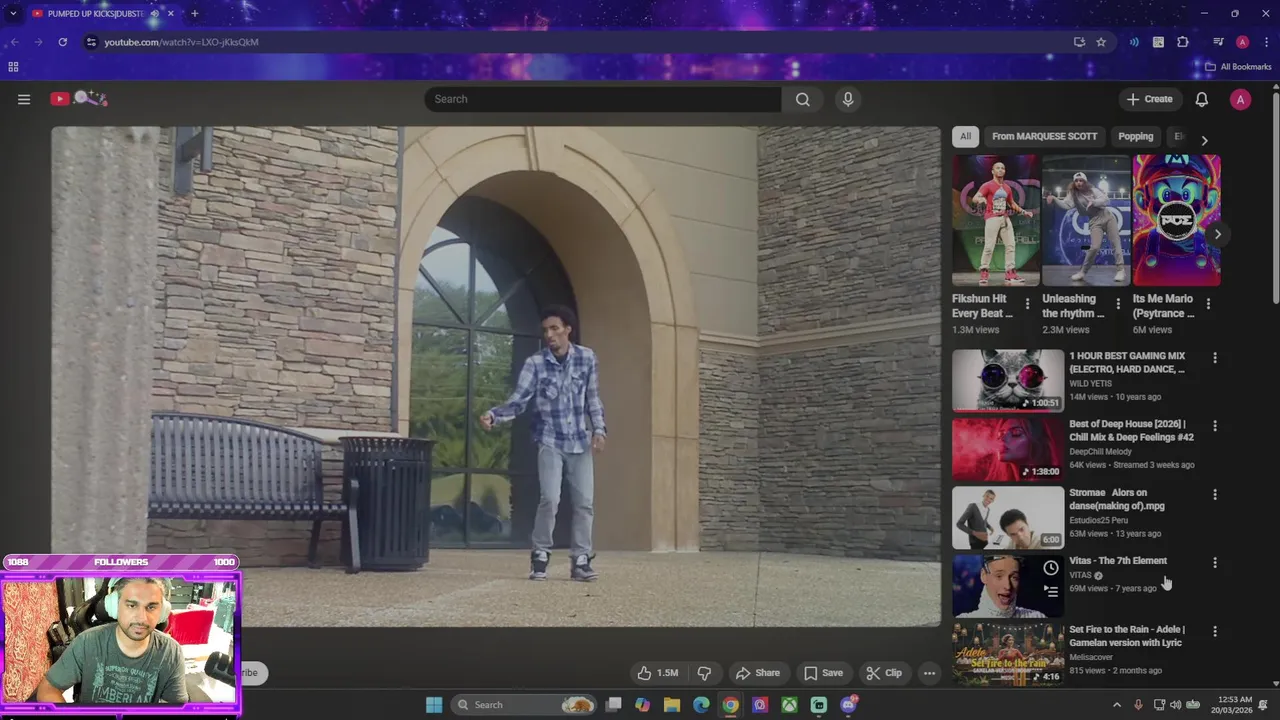Image resolution: width=1280 pixels, height=720 pixels.
Task: Open options for 1 HOUR BEST GAMING MIX
Action: 1215,358
